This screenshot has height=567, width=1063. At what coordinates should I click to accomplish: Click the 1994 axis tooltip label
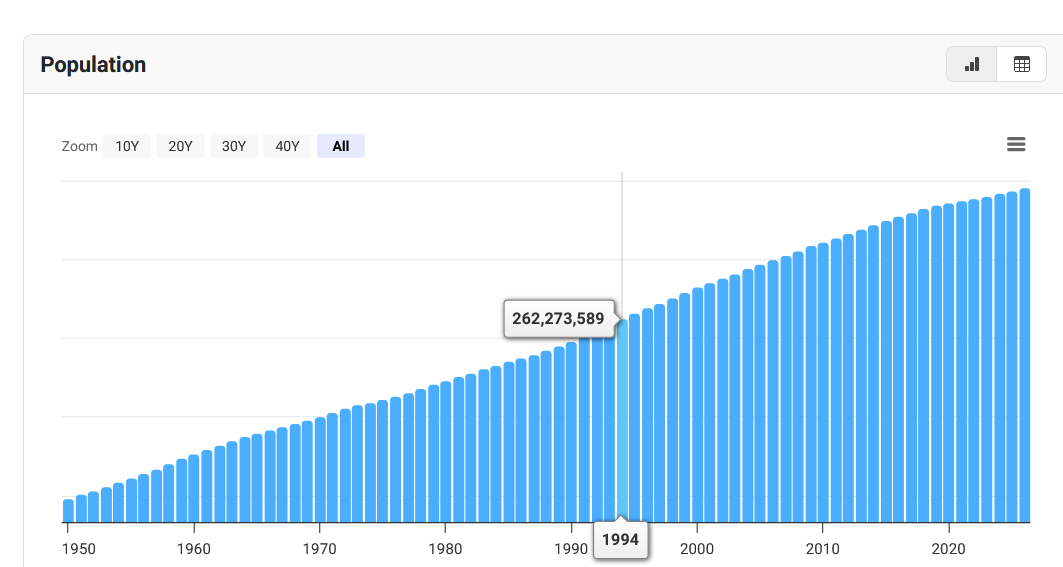point(620,540)
